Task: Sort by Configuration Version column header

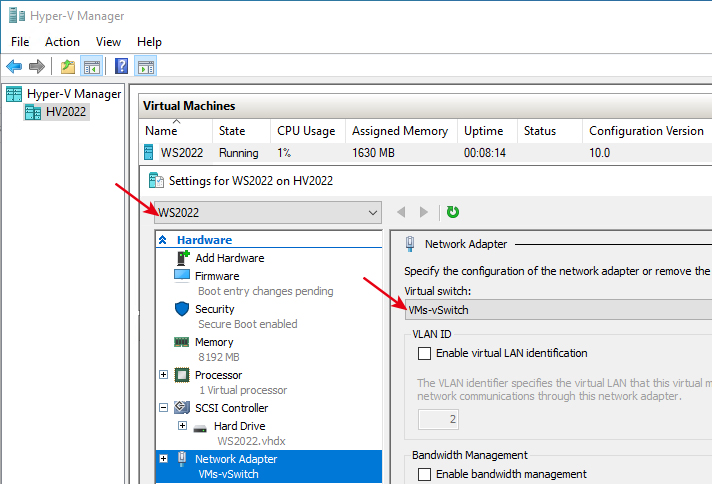Action: coord(647,131)
